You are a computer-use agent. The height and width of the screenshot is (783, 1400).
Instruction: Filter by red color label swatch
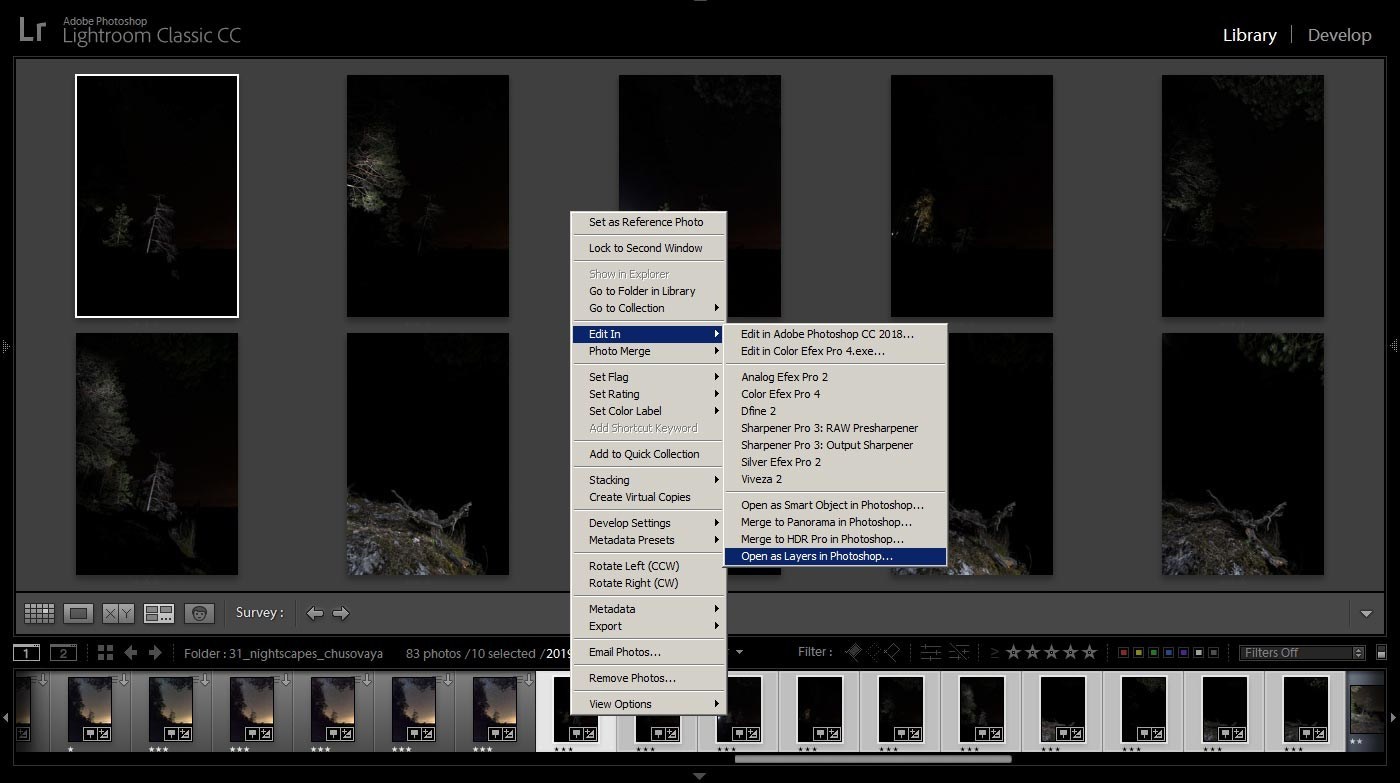(1123, 653)
